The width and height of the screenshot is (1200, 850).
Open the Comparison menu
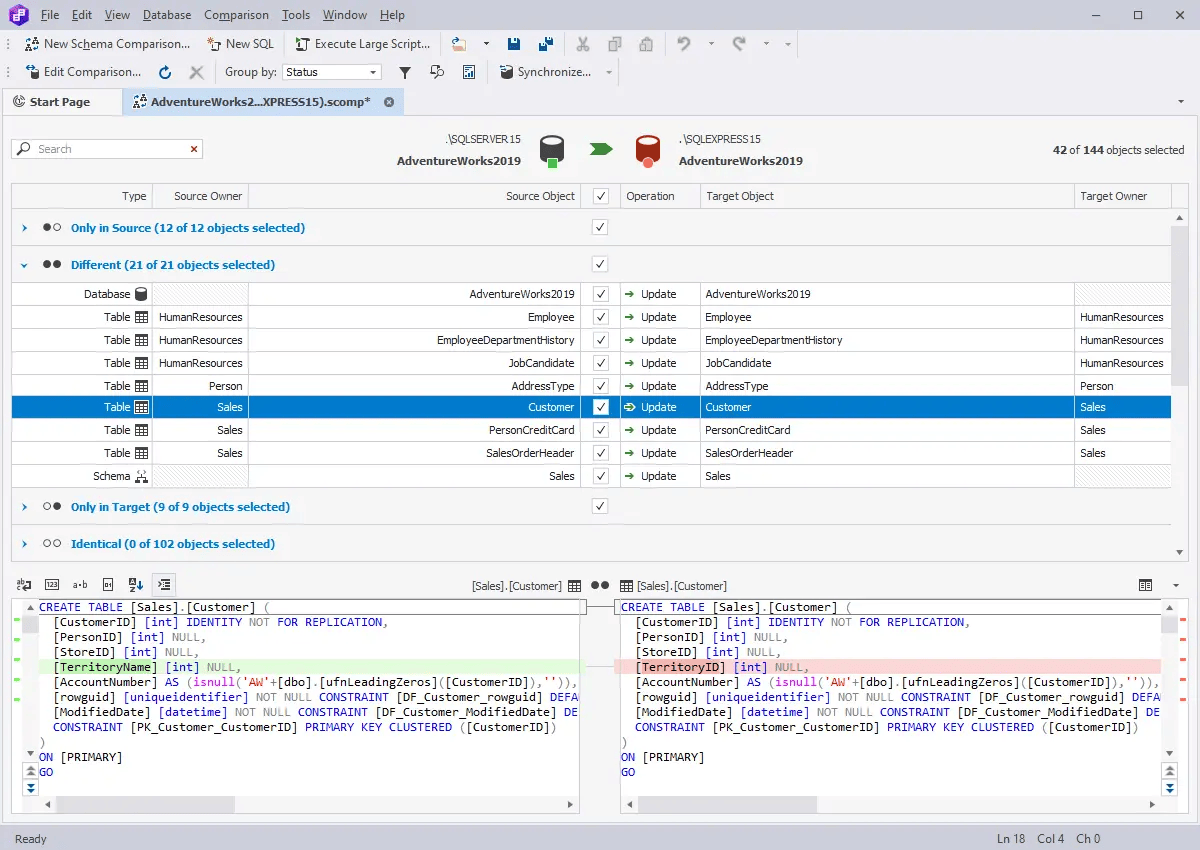click(x=236, y=14)
